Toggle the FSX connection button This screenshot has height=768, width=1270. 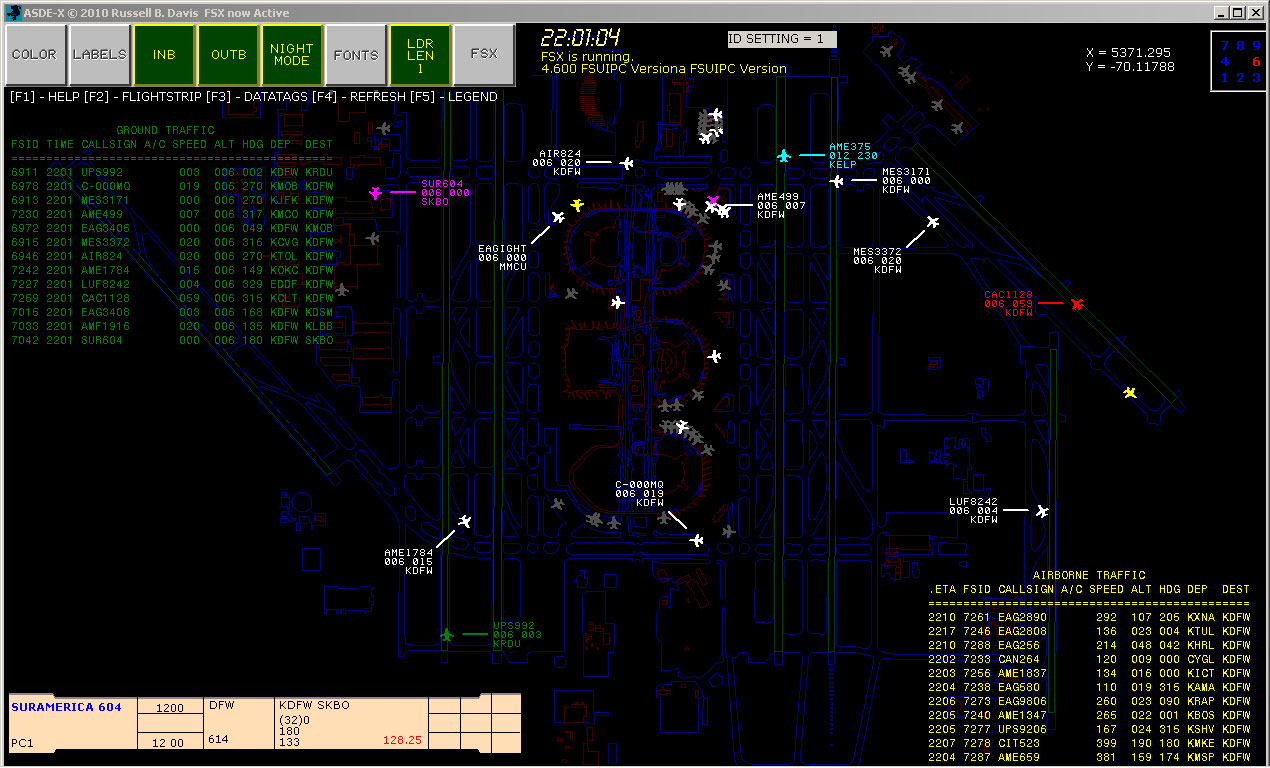(485, 55)
